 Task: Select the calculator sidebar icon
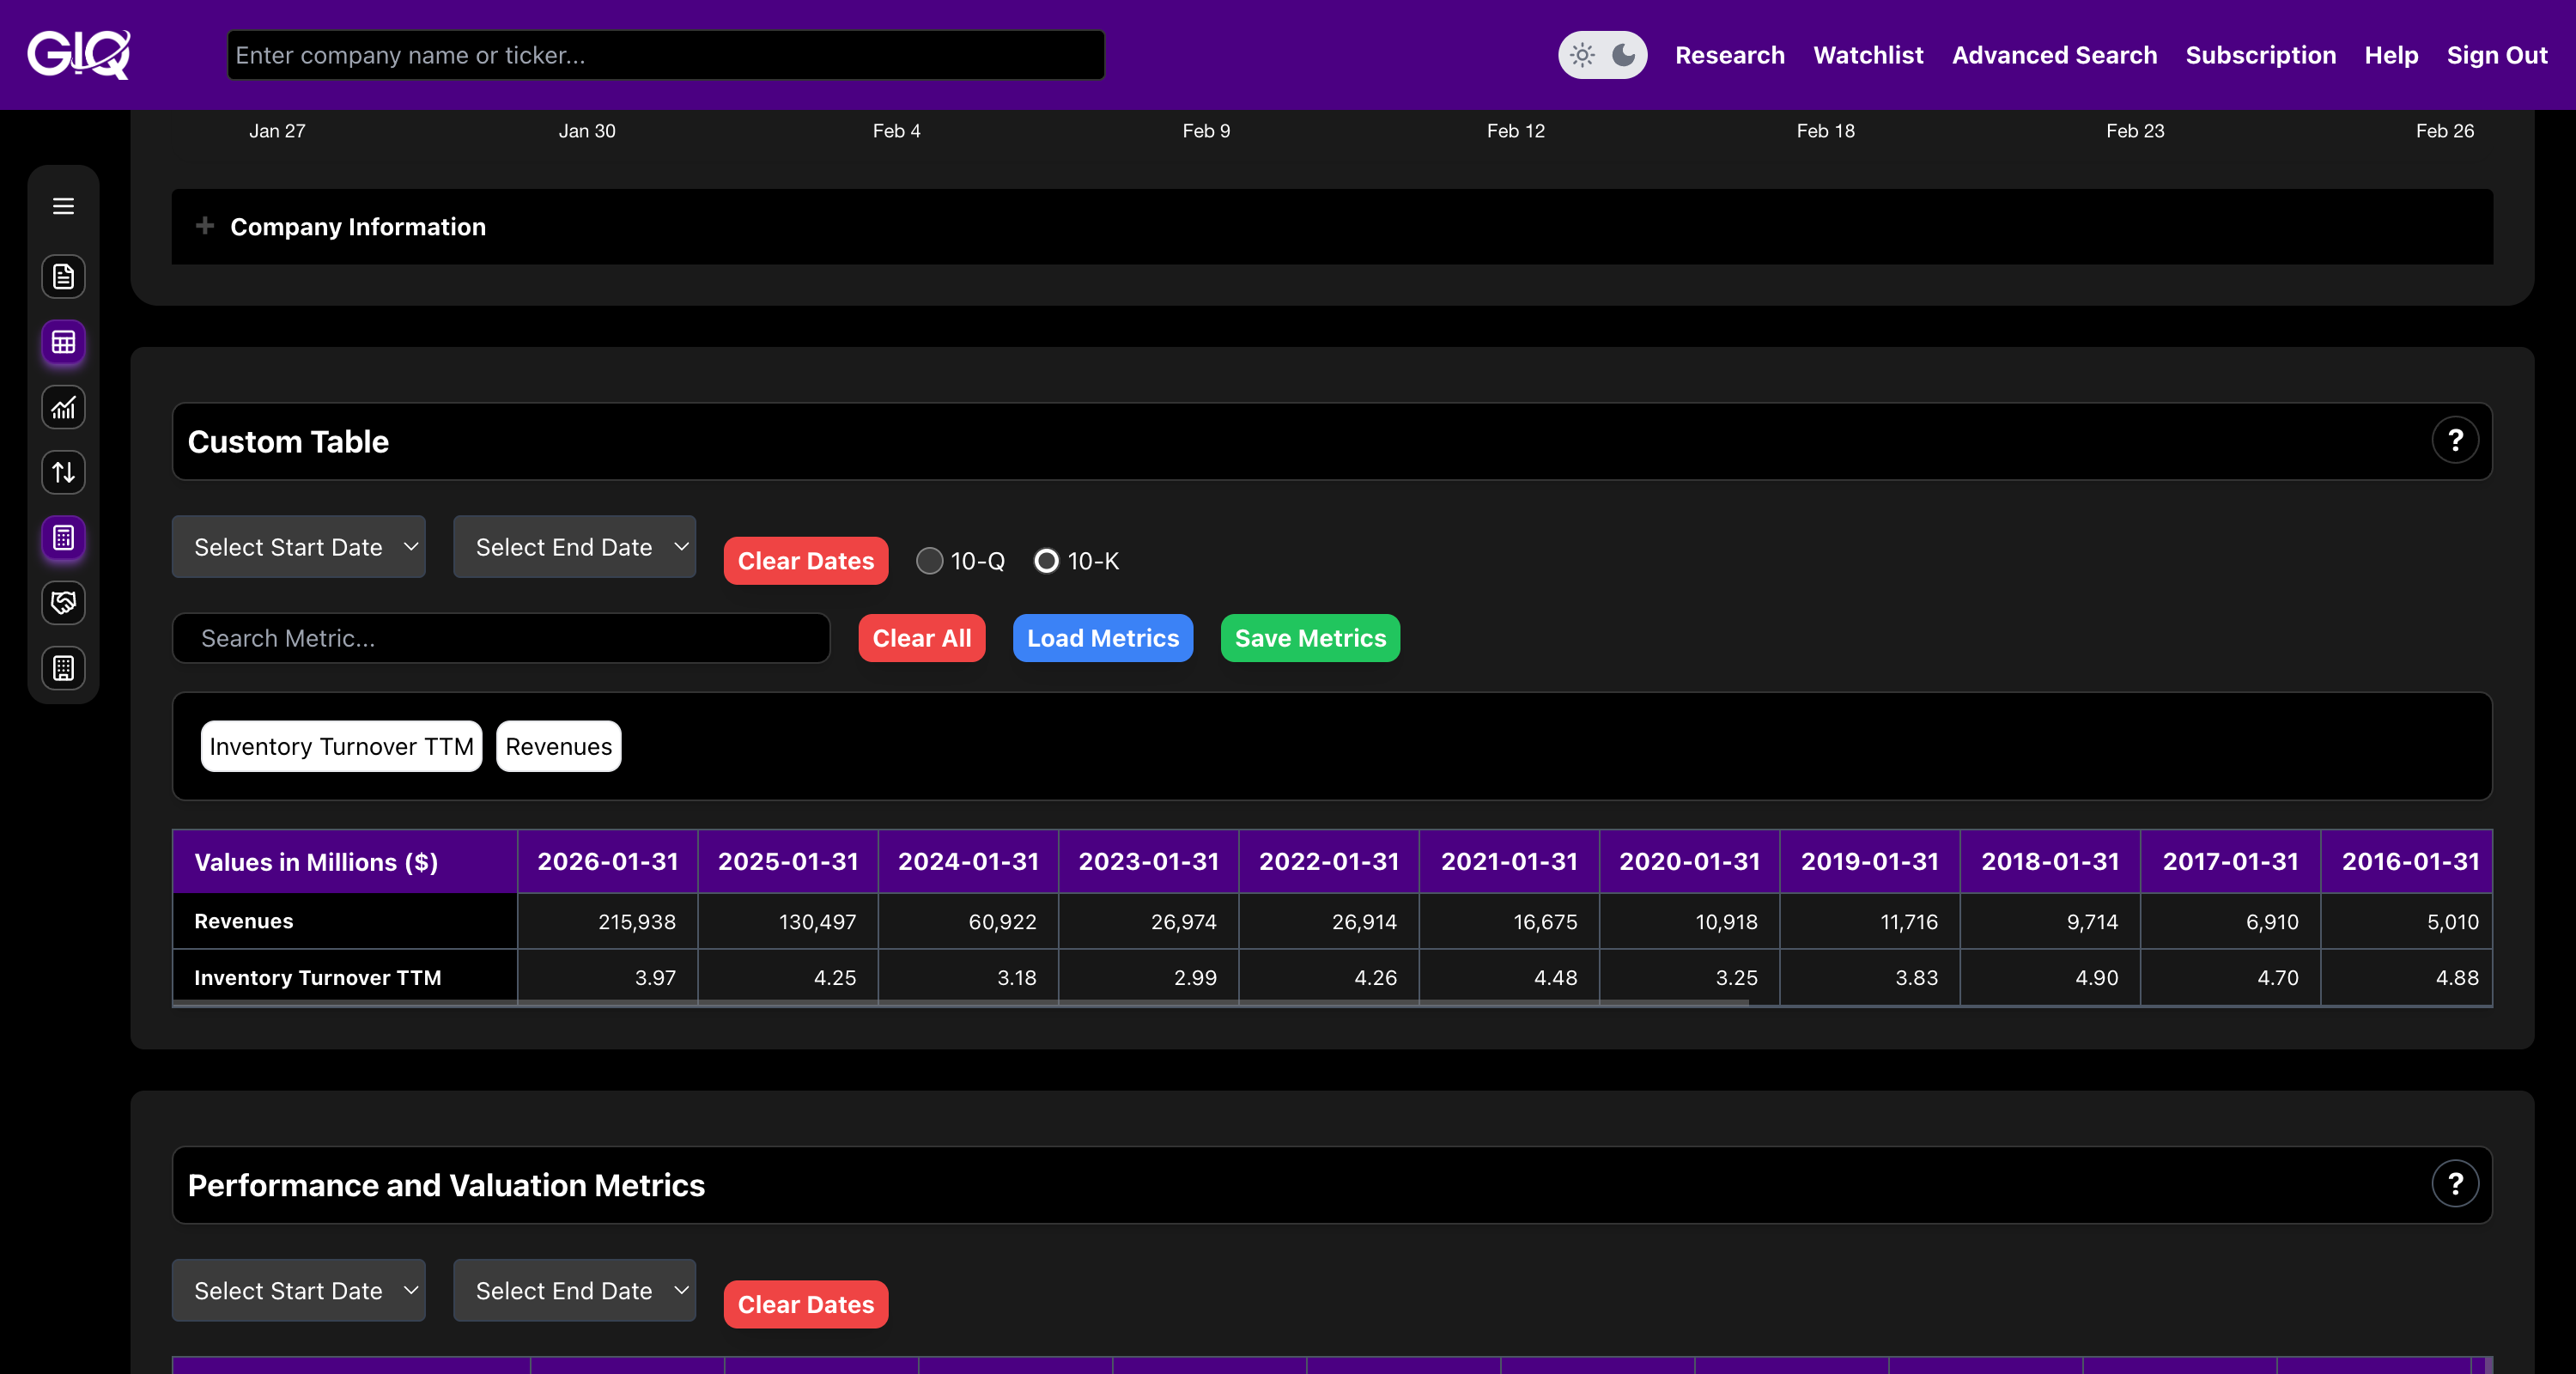point(63,538)
